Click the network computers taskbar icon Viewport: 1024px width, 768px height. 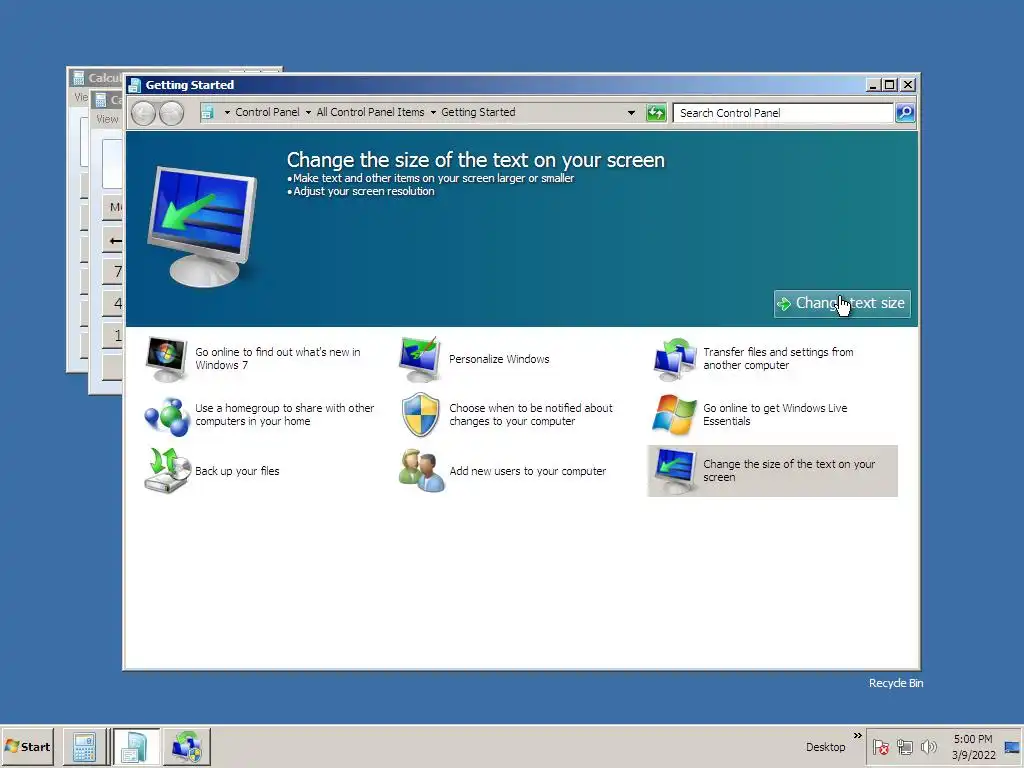[x=187, y=746]
